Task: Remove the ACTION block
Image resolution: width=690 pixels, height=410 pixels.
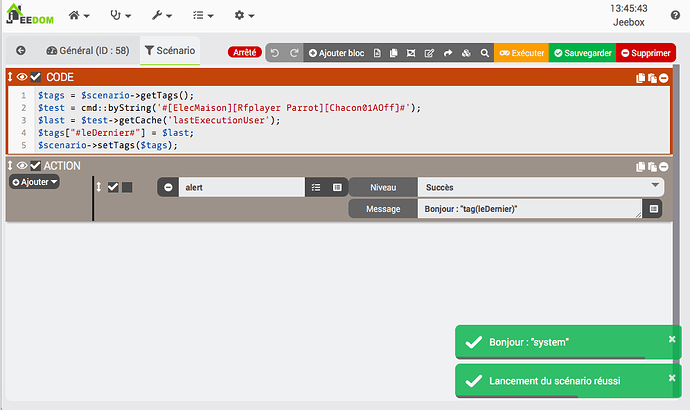Action: point(664,167)
